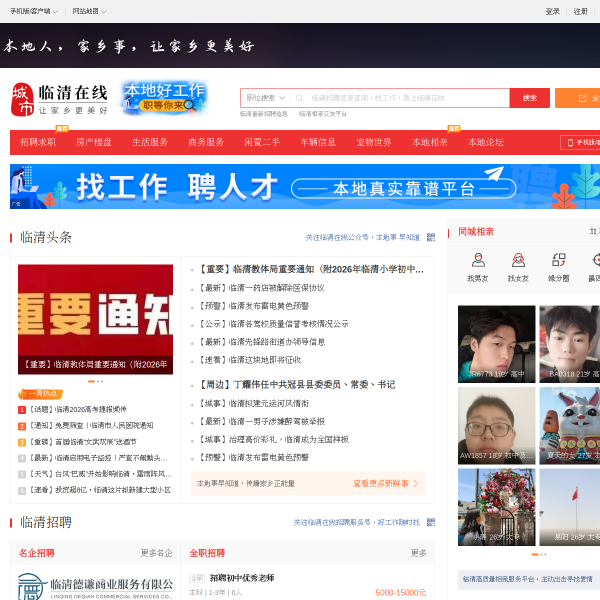Screen dimensions: 600x600
Task: Click the QR code icon beside 临清头条 notice
Action: [x=431, y=237]
